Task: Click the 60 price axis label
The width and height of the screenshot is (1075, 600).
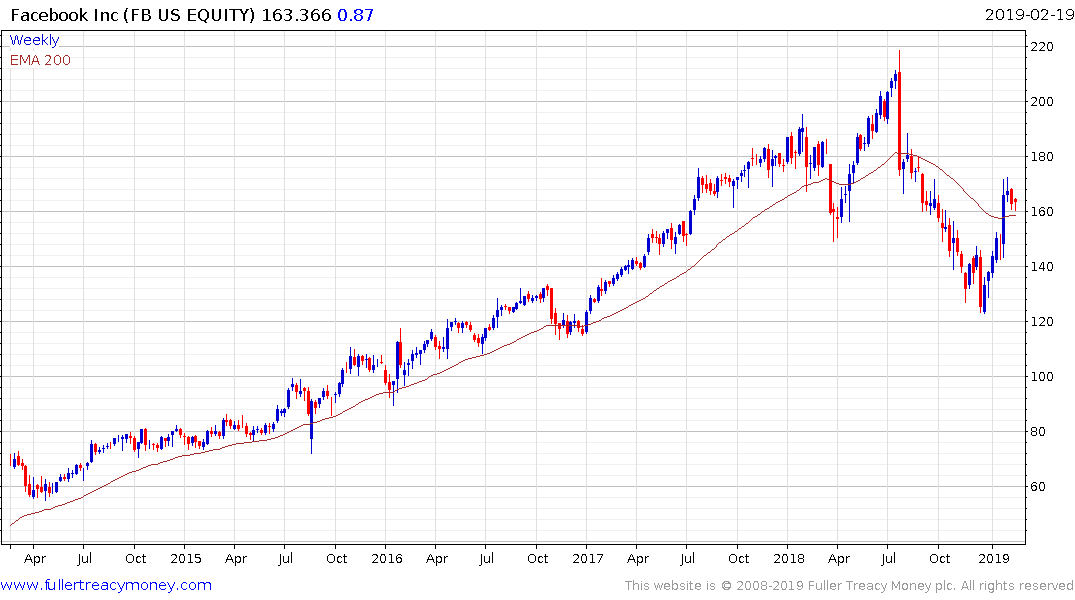Action: (1038, 487)
